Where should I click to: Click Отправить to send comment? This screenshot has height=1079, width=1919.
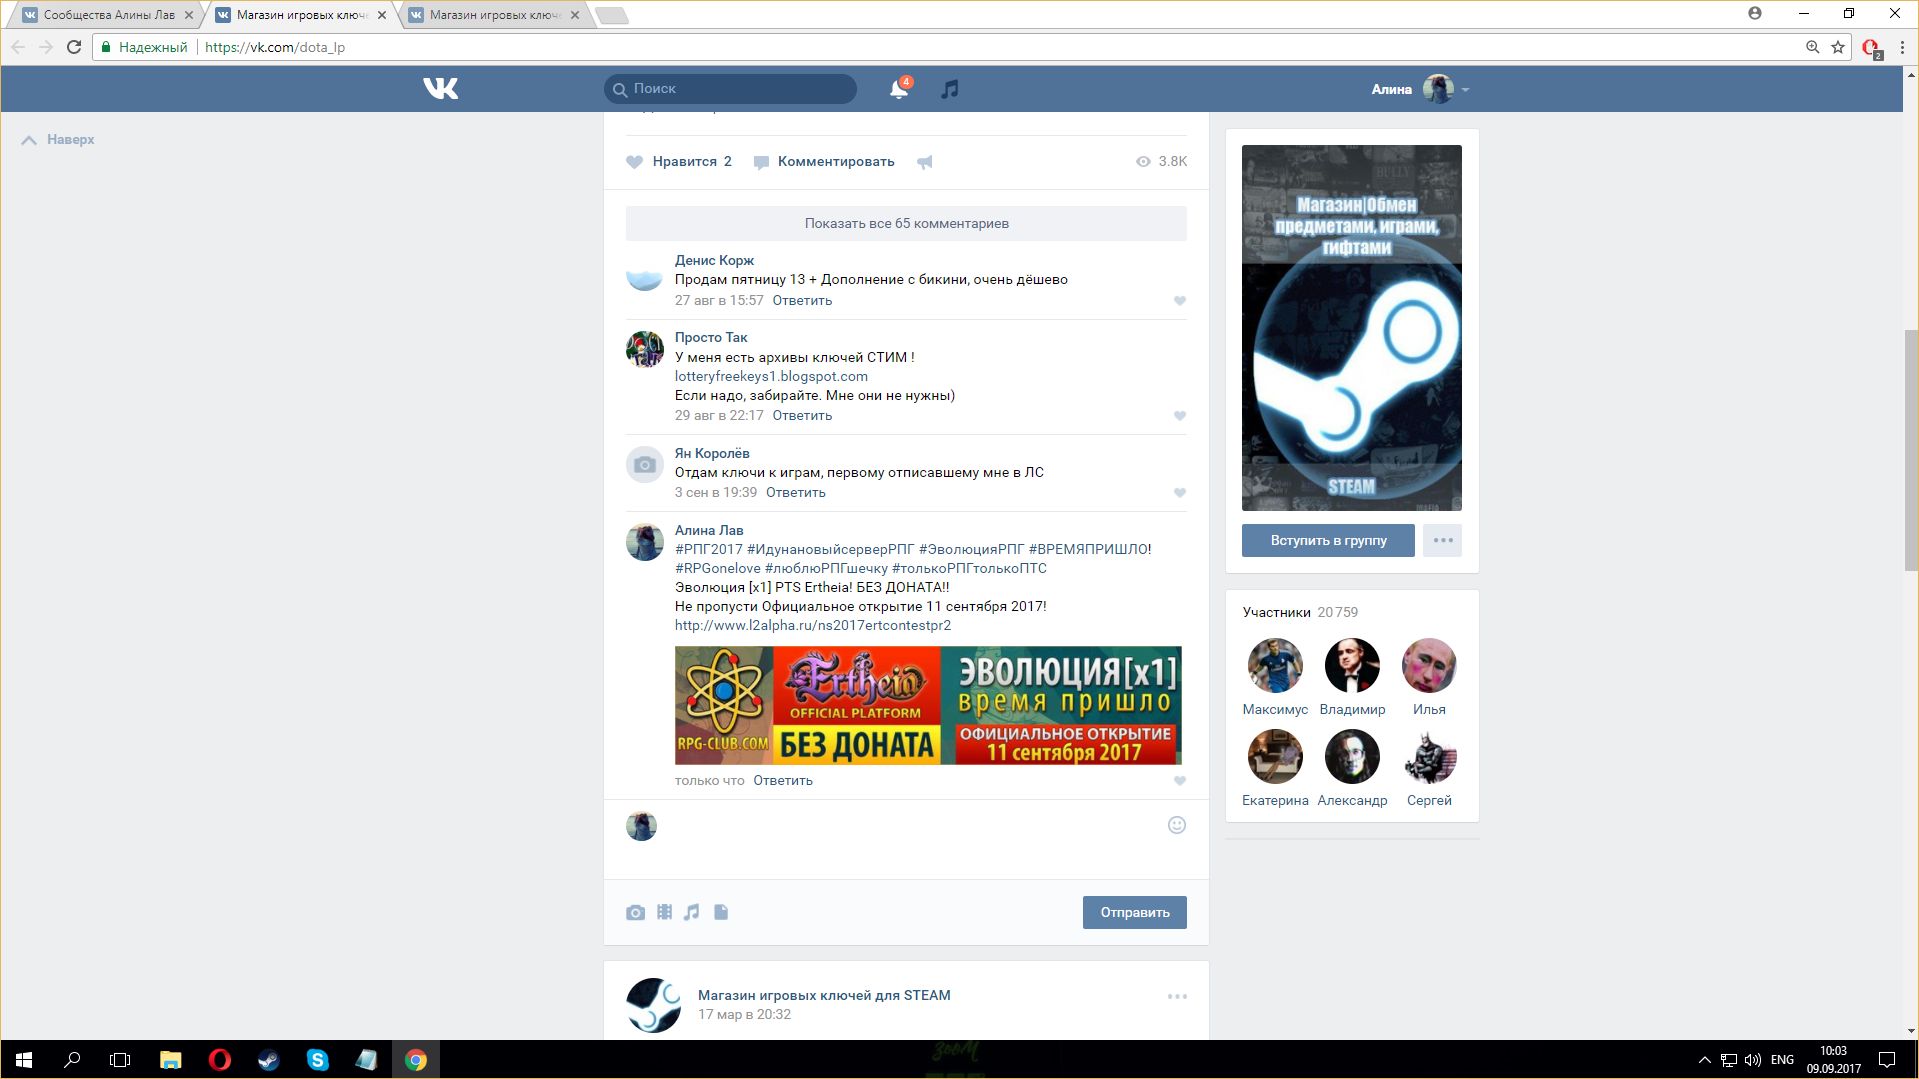coord(1134,912)
